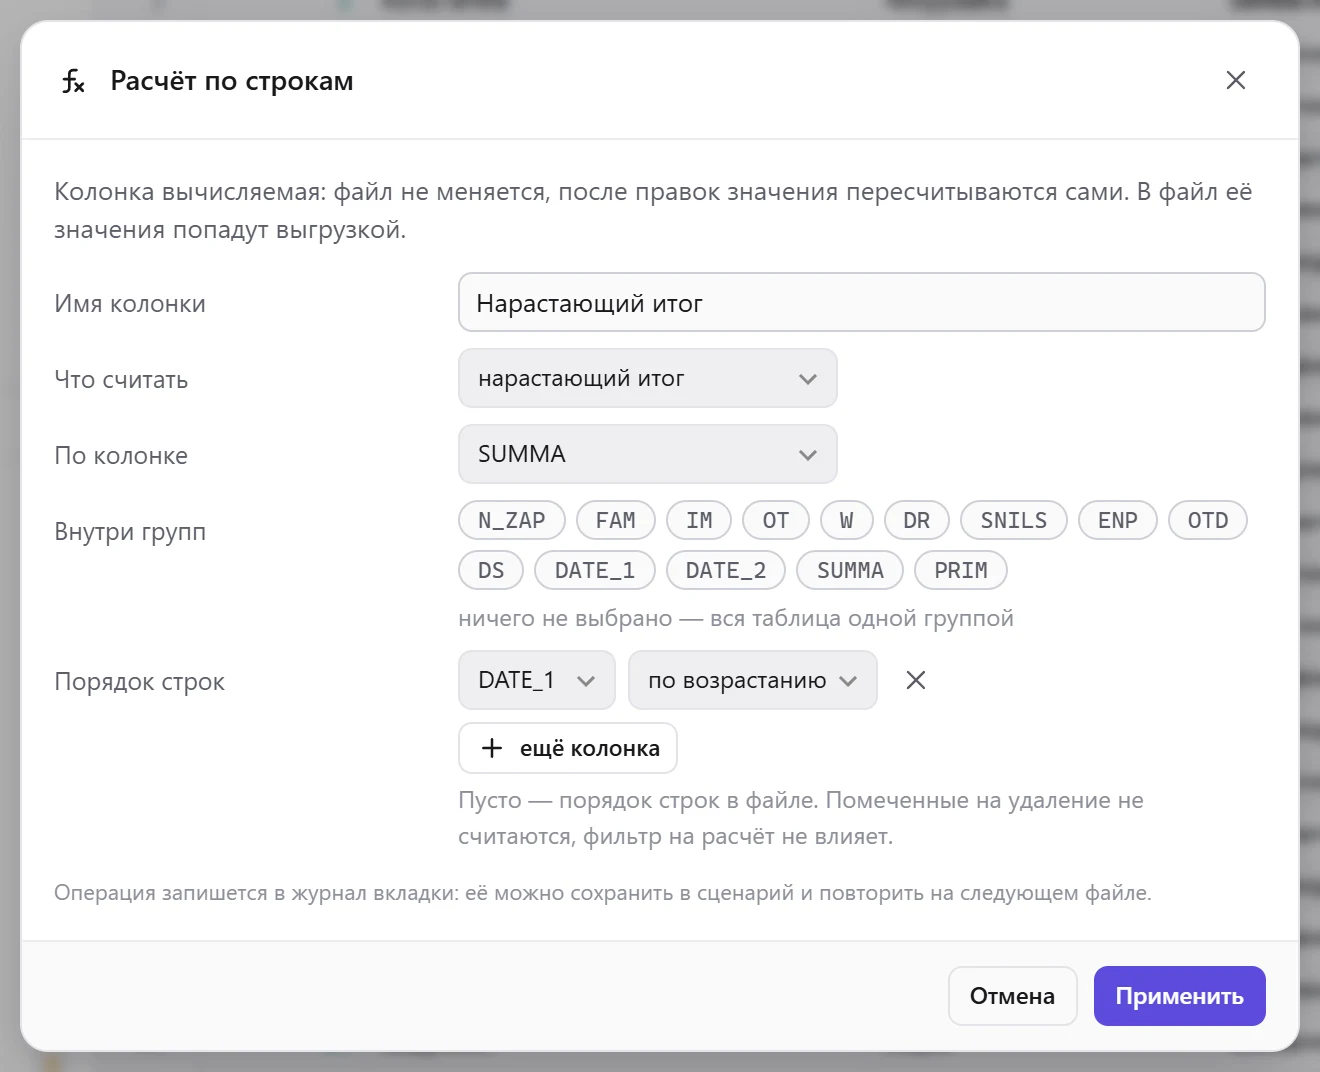
Task: Open the Что считать dropdown
Action: (647, 378)
